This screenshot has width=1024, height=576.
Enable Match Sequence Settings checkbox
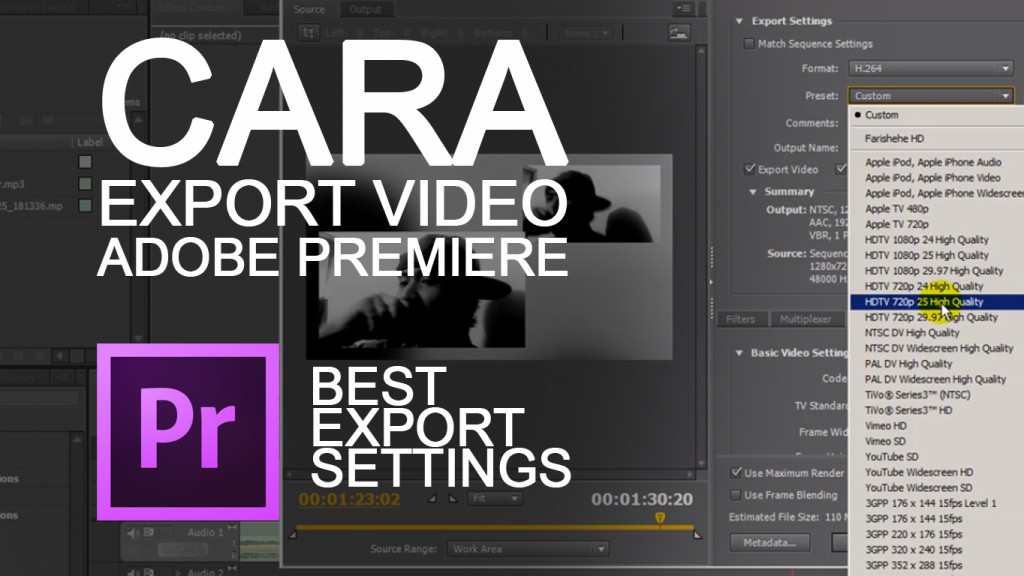click(x=749, y=44)
